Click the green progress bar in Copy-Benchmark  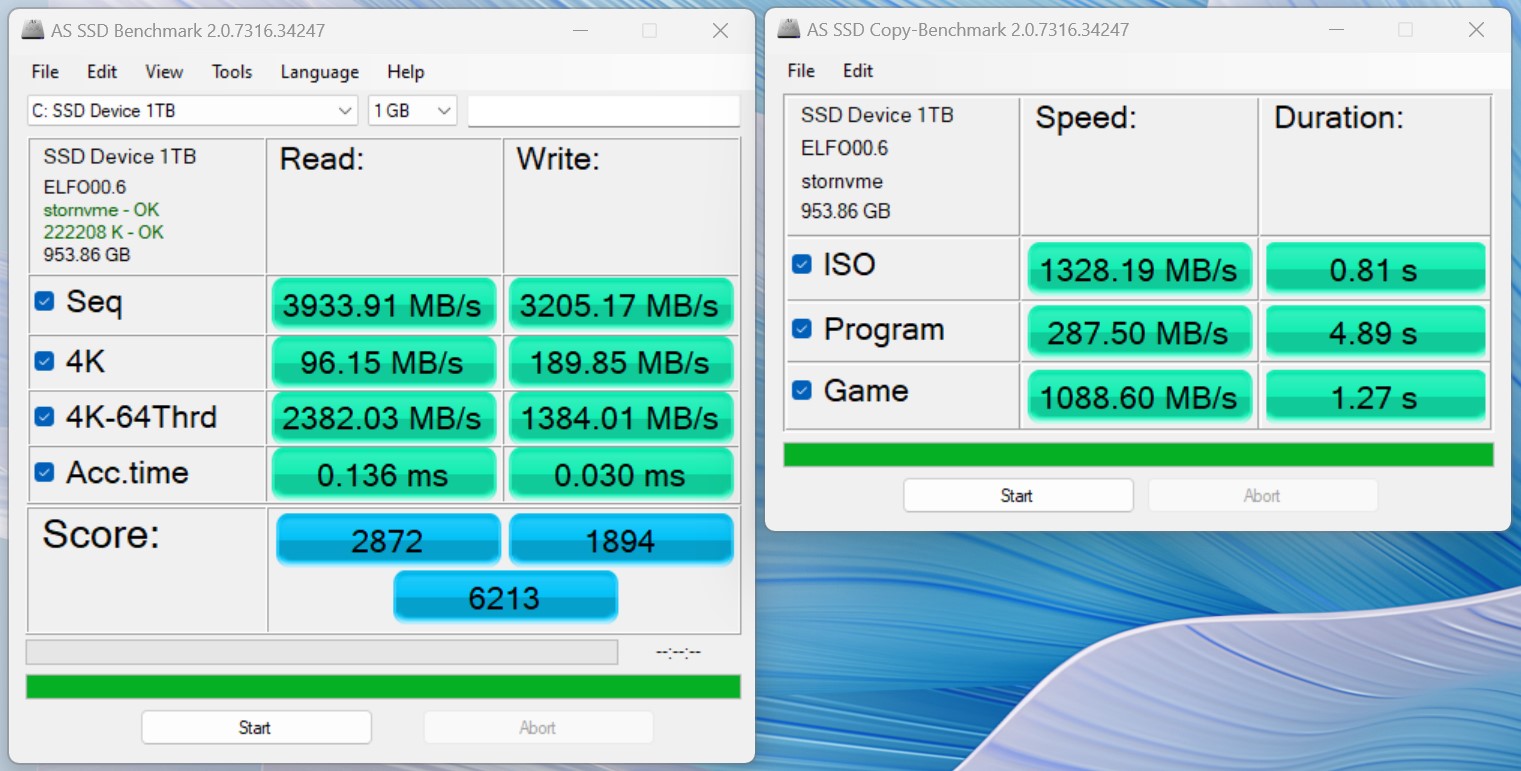(x=1138, y=455)
